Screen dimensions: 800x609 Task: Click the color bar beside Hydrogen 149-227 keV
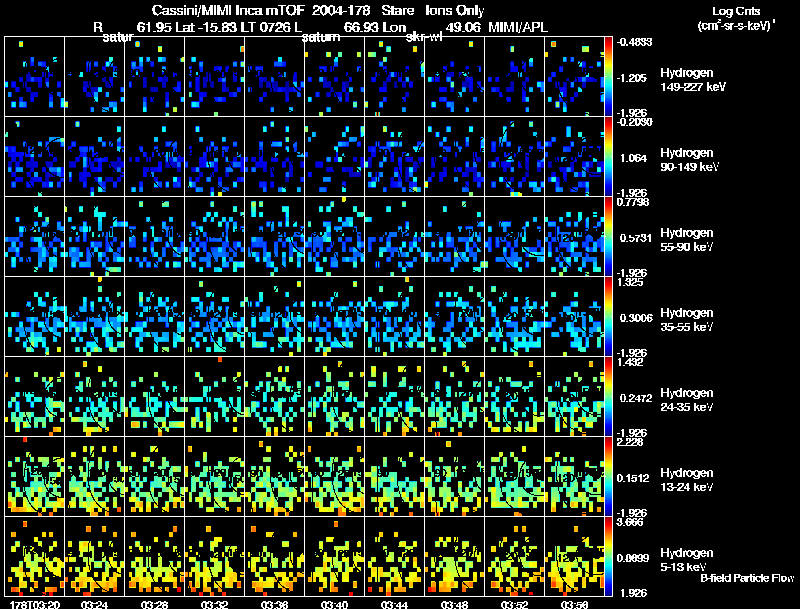click(610, 77)
